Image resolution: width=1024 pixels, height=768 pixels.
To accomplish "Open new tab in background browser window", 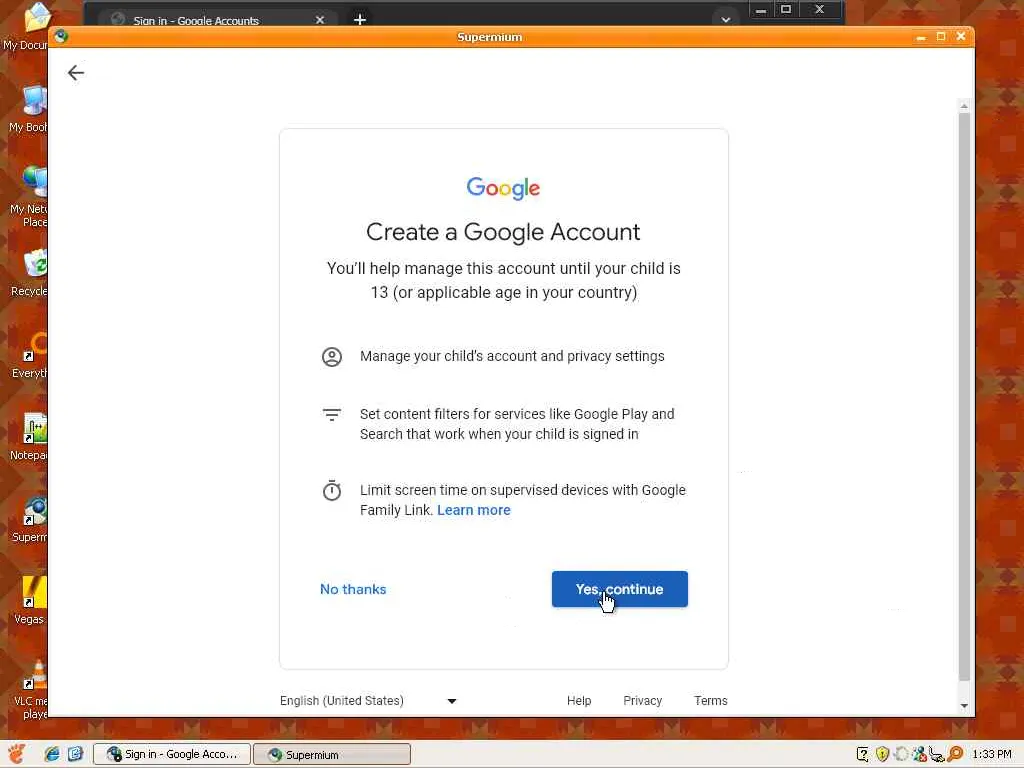I will pyautogui.click(x=360, y=20).
